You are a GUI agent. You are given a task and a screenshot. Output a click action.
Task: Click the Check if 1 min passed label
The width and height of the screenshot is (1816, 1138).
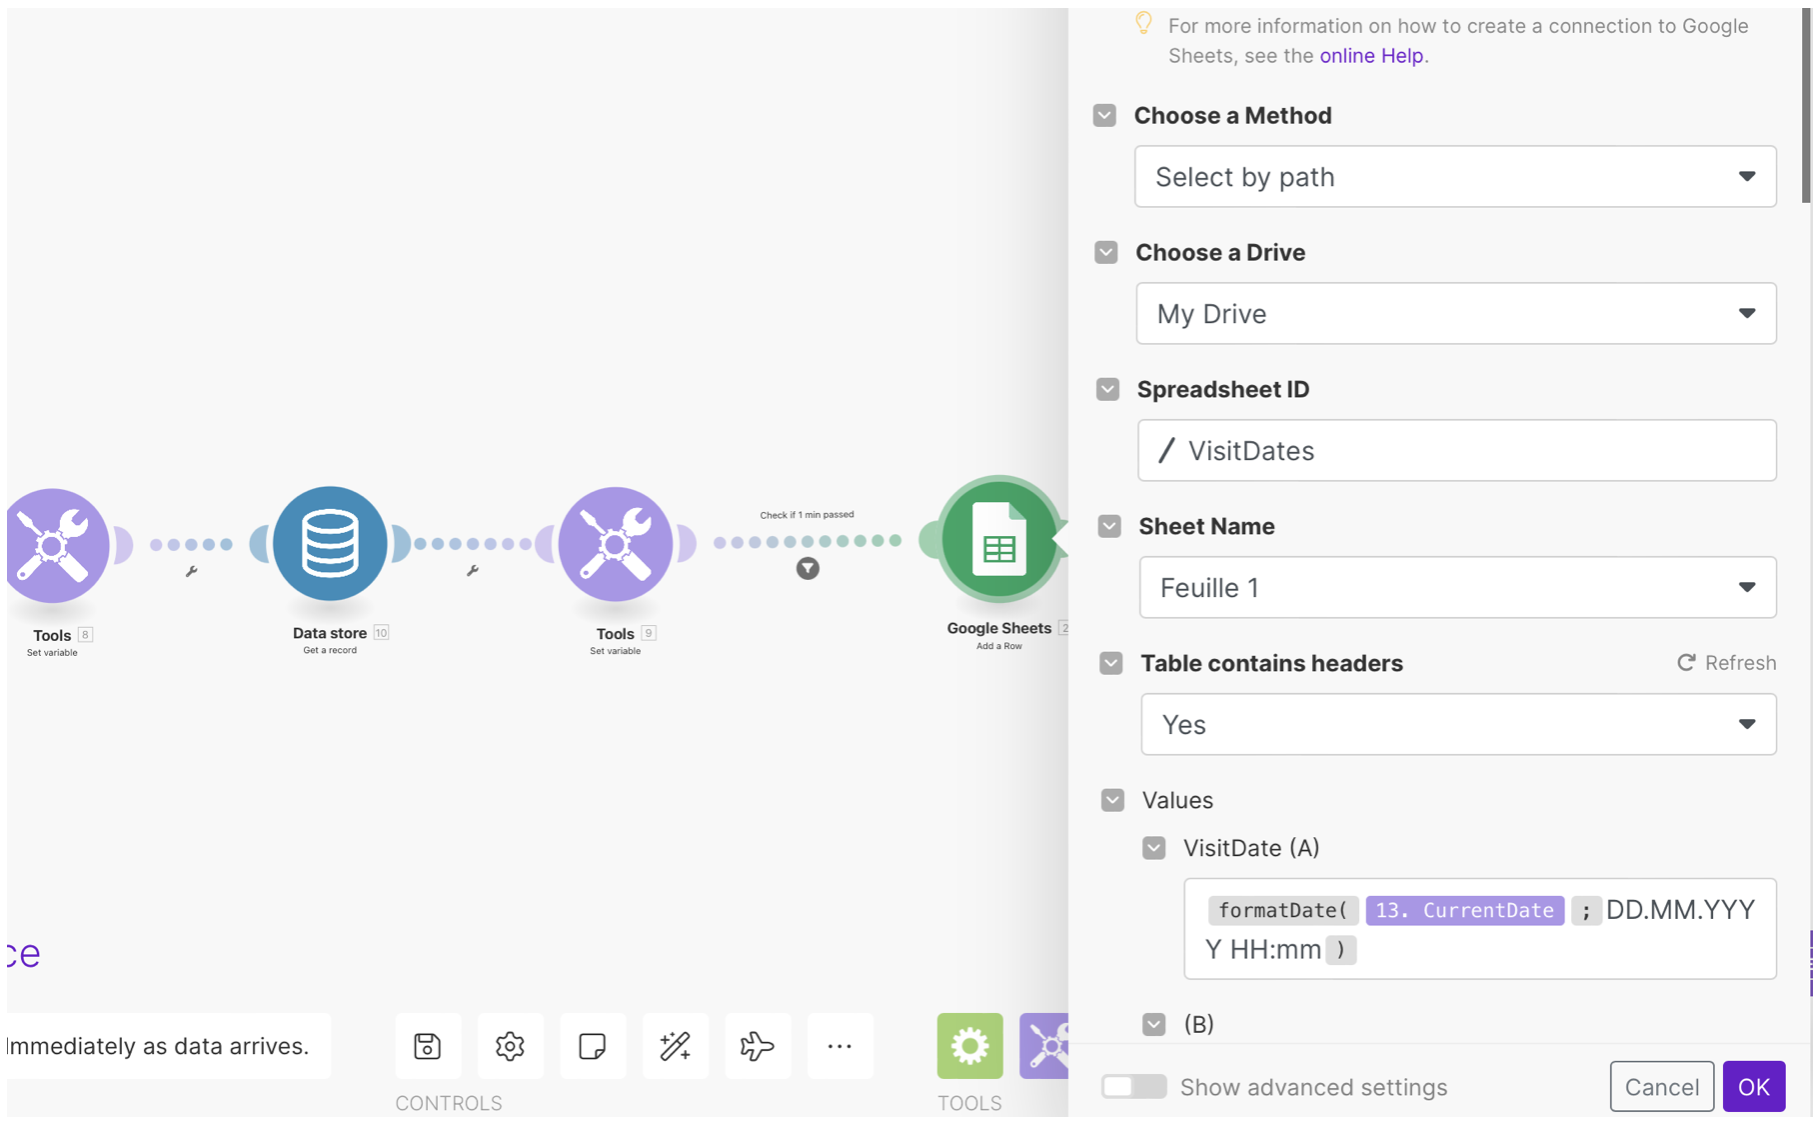coord(807,515)
